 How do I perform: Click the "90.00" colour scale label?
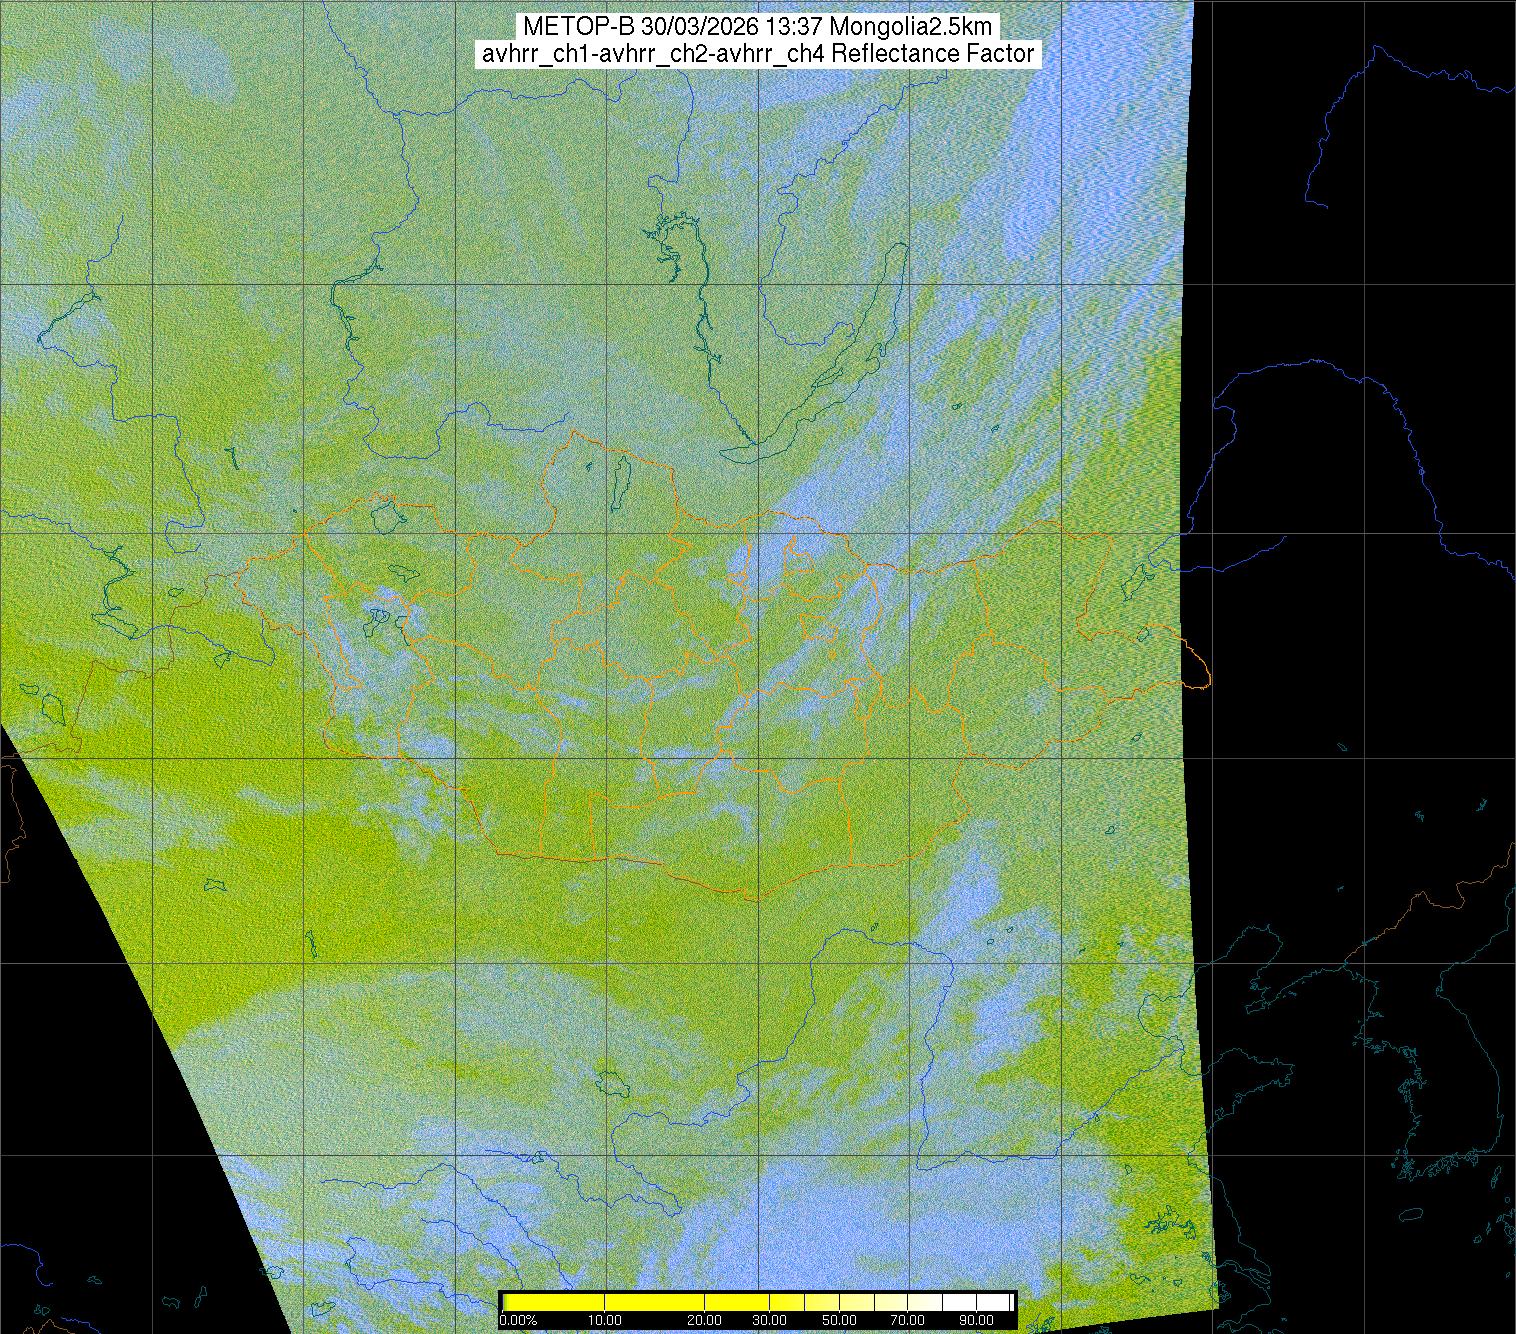pos(976,1321)
